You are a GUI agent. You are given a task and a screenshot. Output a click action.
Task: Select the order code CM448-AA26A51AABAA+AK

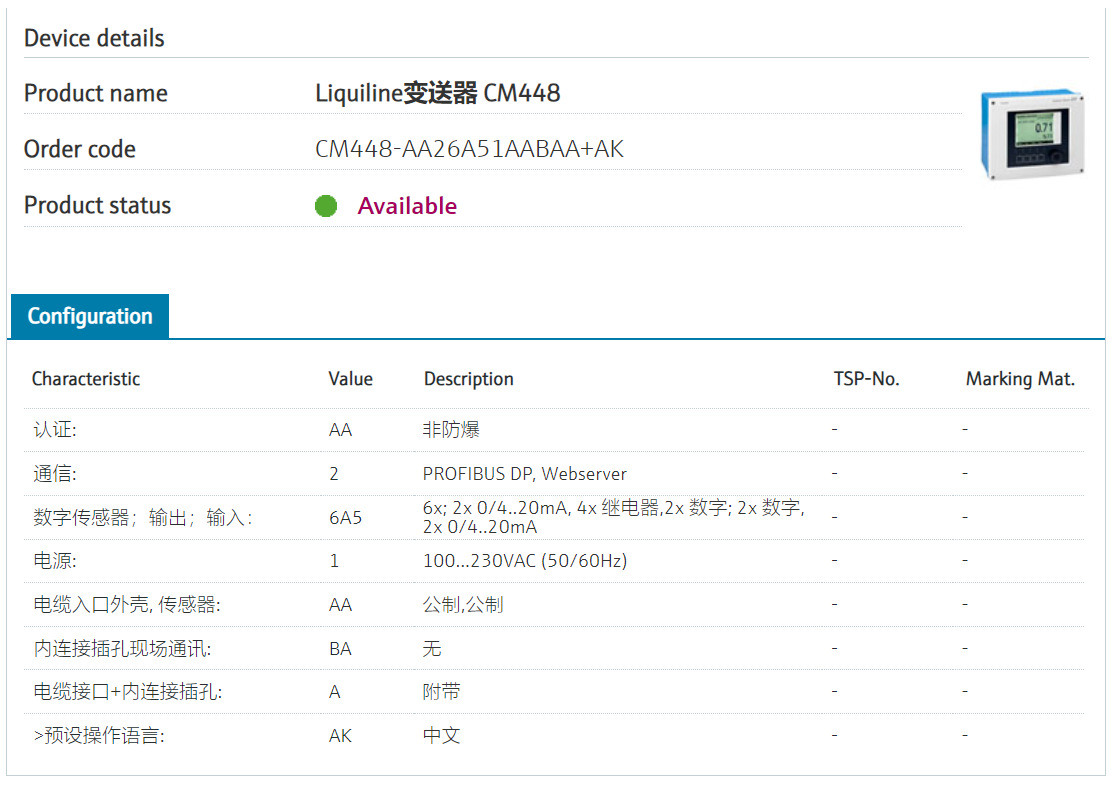pos(469,150)
